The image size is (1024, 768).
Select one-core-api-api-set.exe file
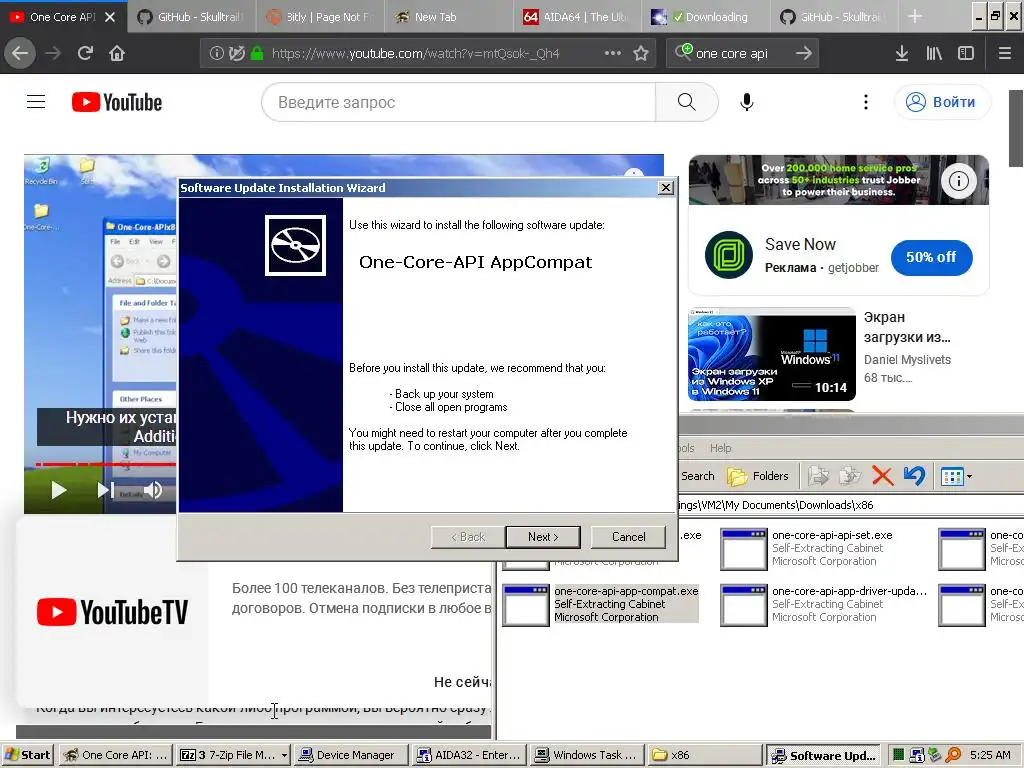pyautogui.click(x=807, y=548)
